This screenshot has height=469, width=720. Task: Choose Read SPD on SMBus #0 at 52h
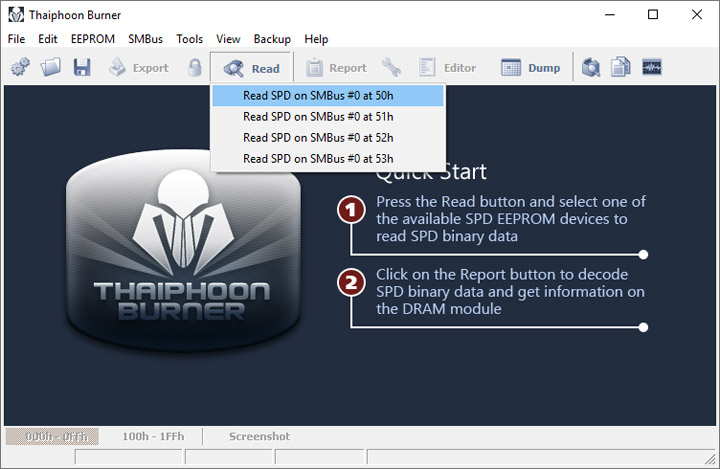point(328,138)
